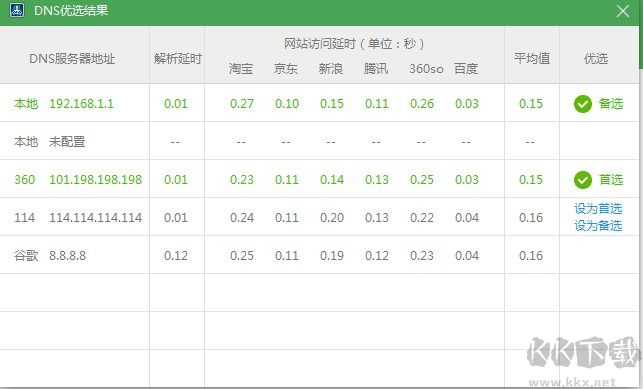This screenshot has width=643, height=389.
Task: Click the 平均值 column header
Action: click(532, 59)
